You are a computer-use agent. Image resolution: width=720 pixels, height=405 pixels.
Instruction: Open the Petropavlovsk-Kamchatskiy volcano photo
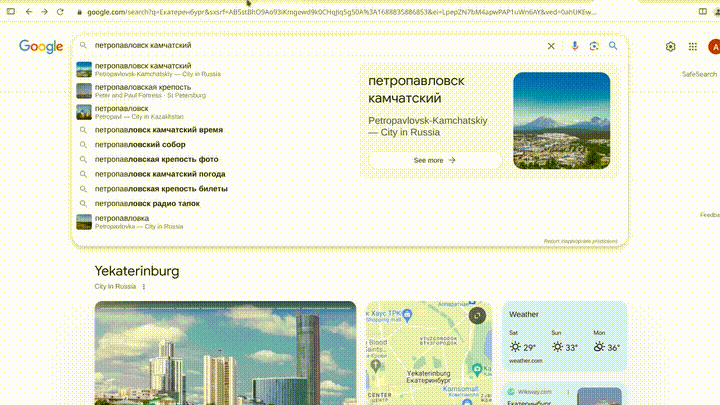562,121
